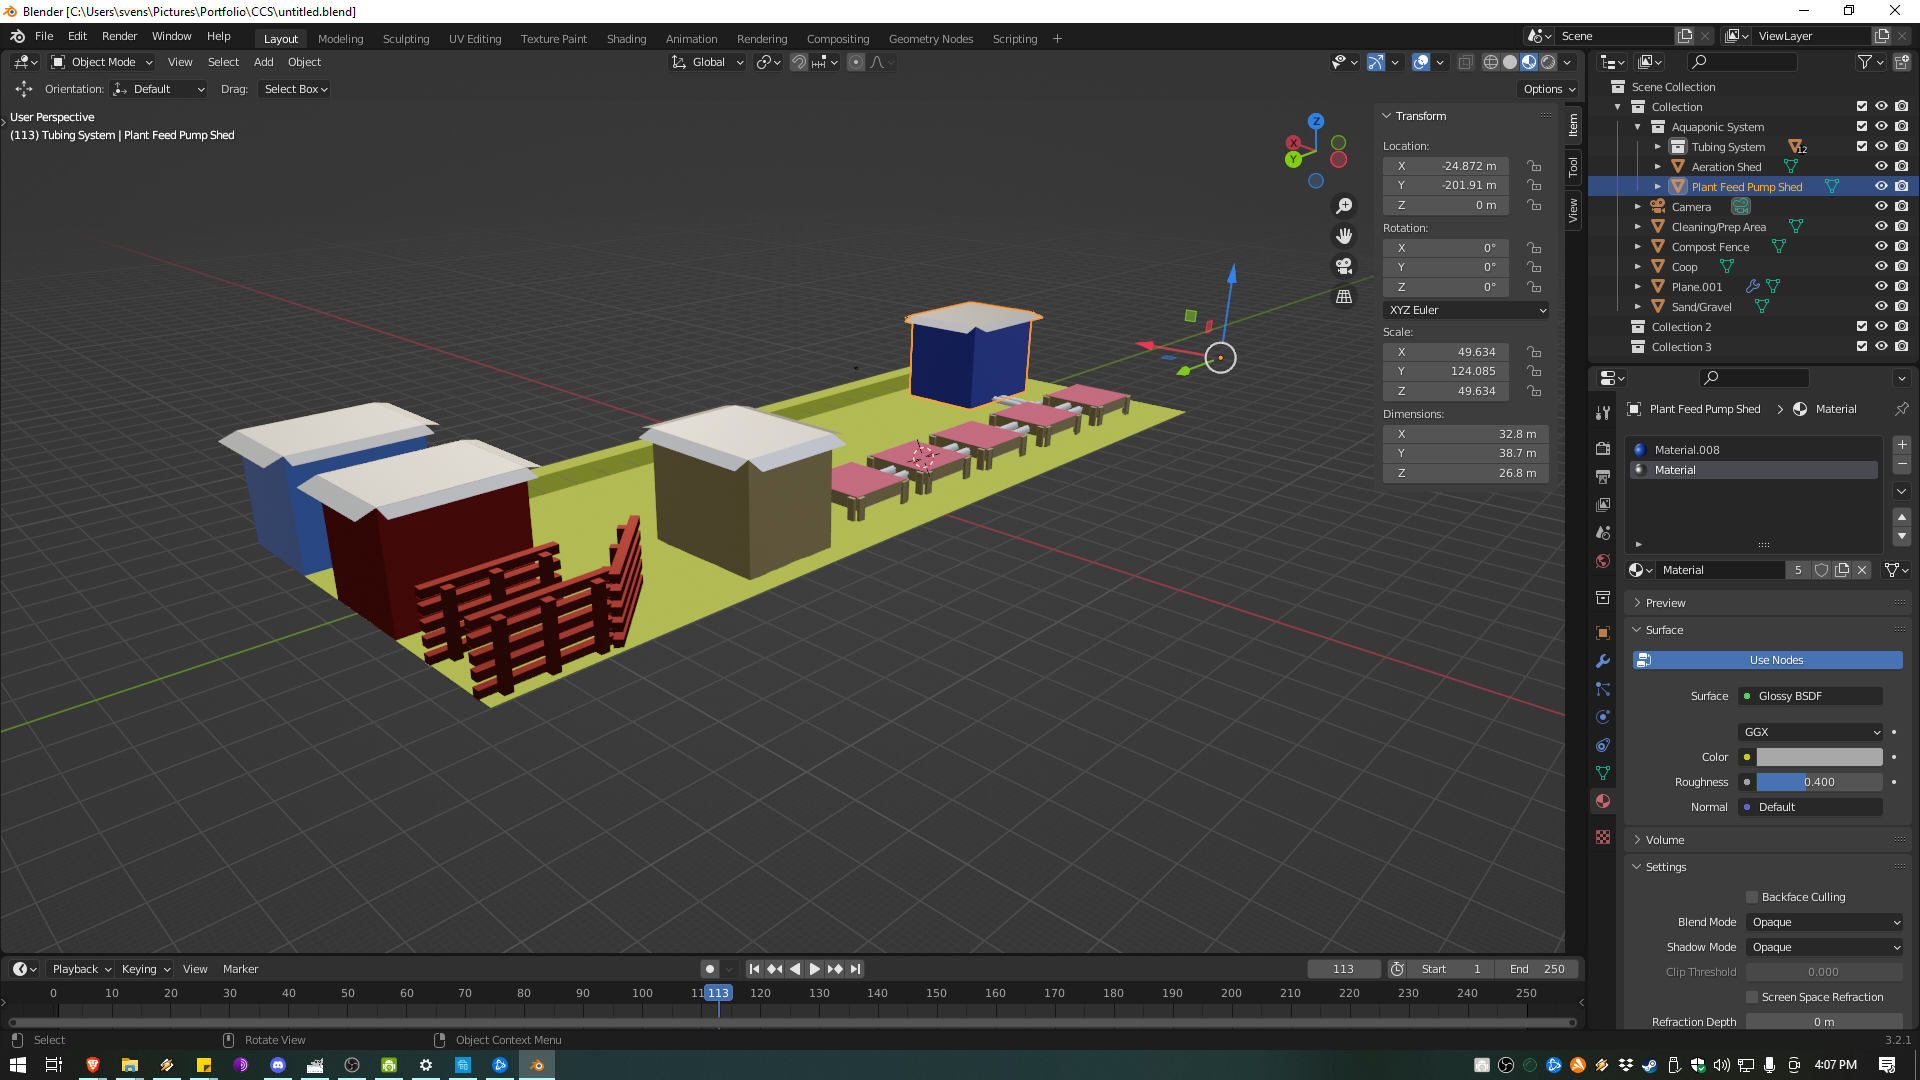1920x1080 pixels.
Task: Open the Render menu
Action: [x=119, y=36]
